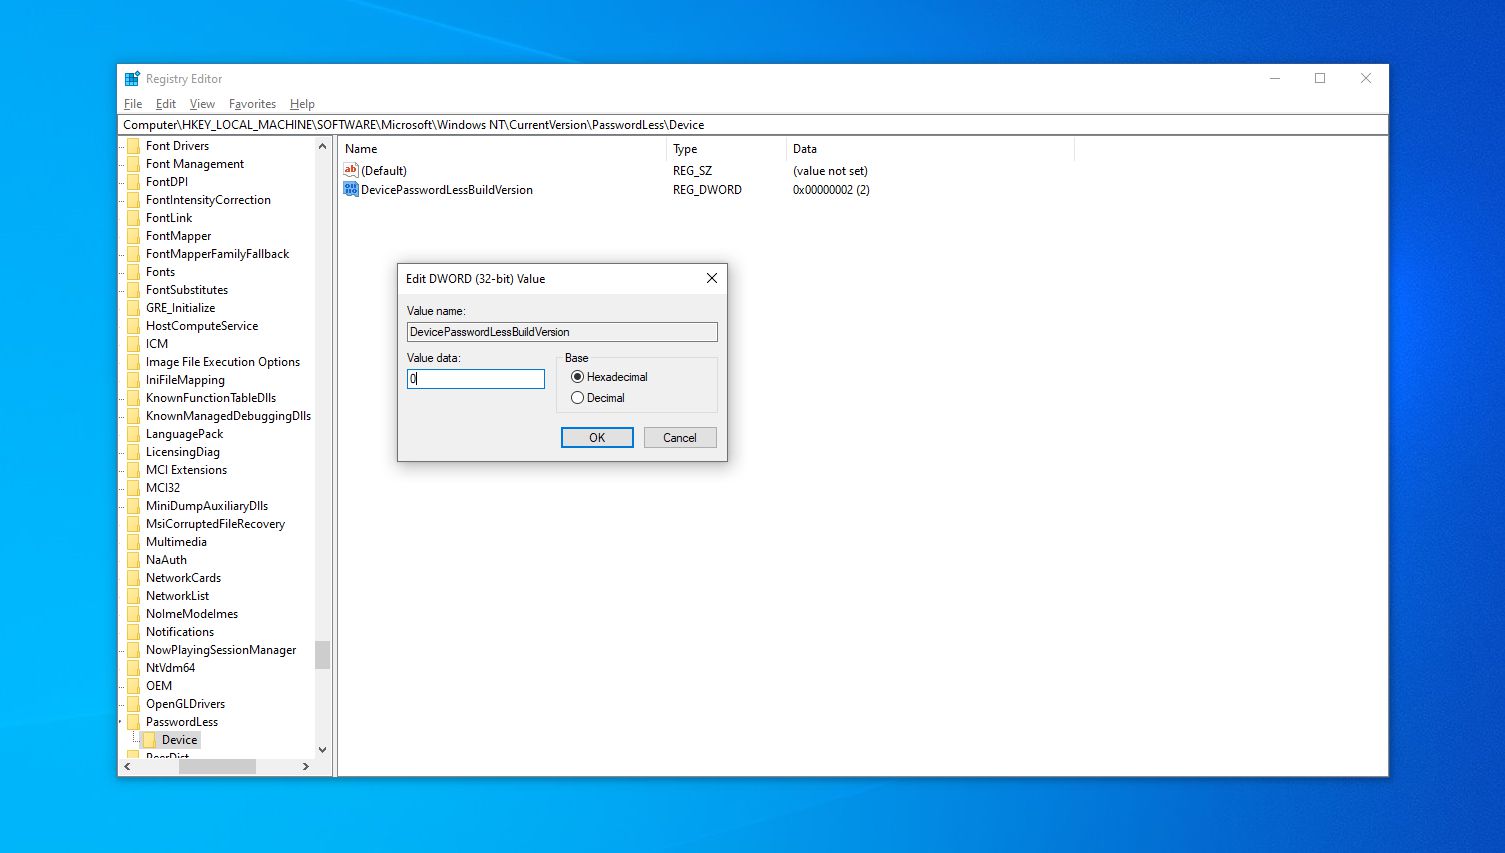The image size is (1505, 853).
Task: Click the Font Drivers folder icon
Action: 133,146
